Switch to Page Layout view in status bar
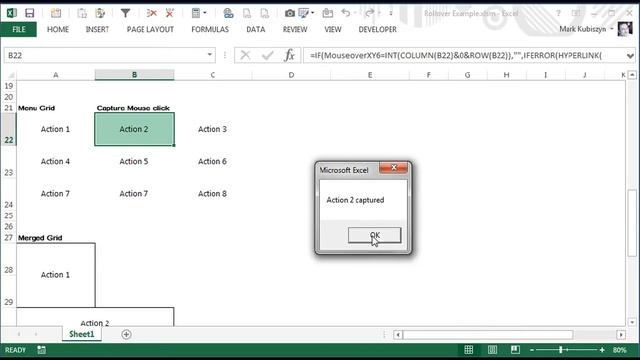The image size is (640, 360). tap(492, 350)
